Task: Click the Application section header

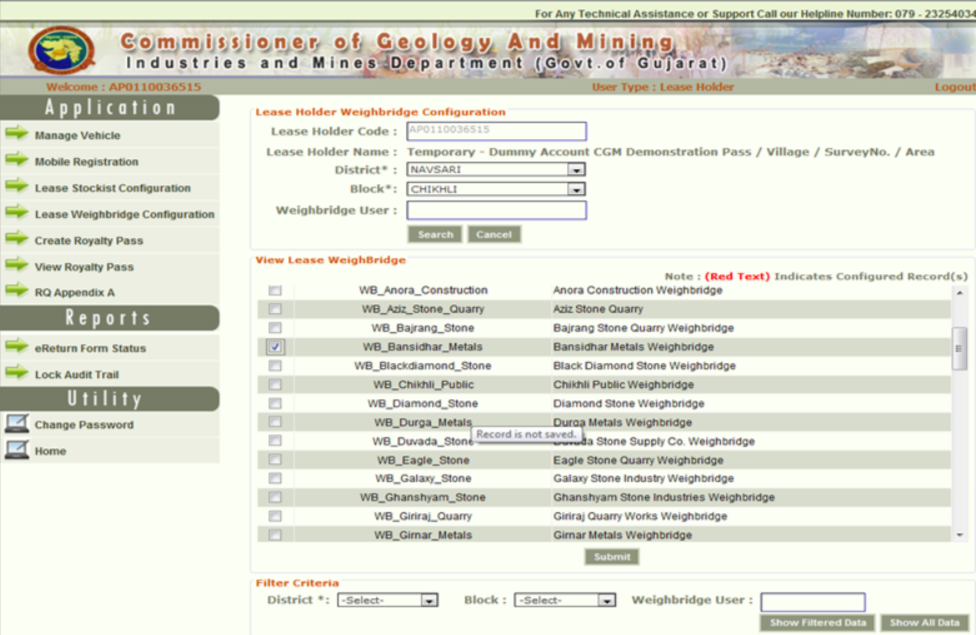Action: pos(110,108)
